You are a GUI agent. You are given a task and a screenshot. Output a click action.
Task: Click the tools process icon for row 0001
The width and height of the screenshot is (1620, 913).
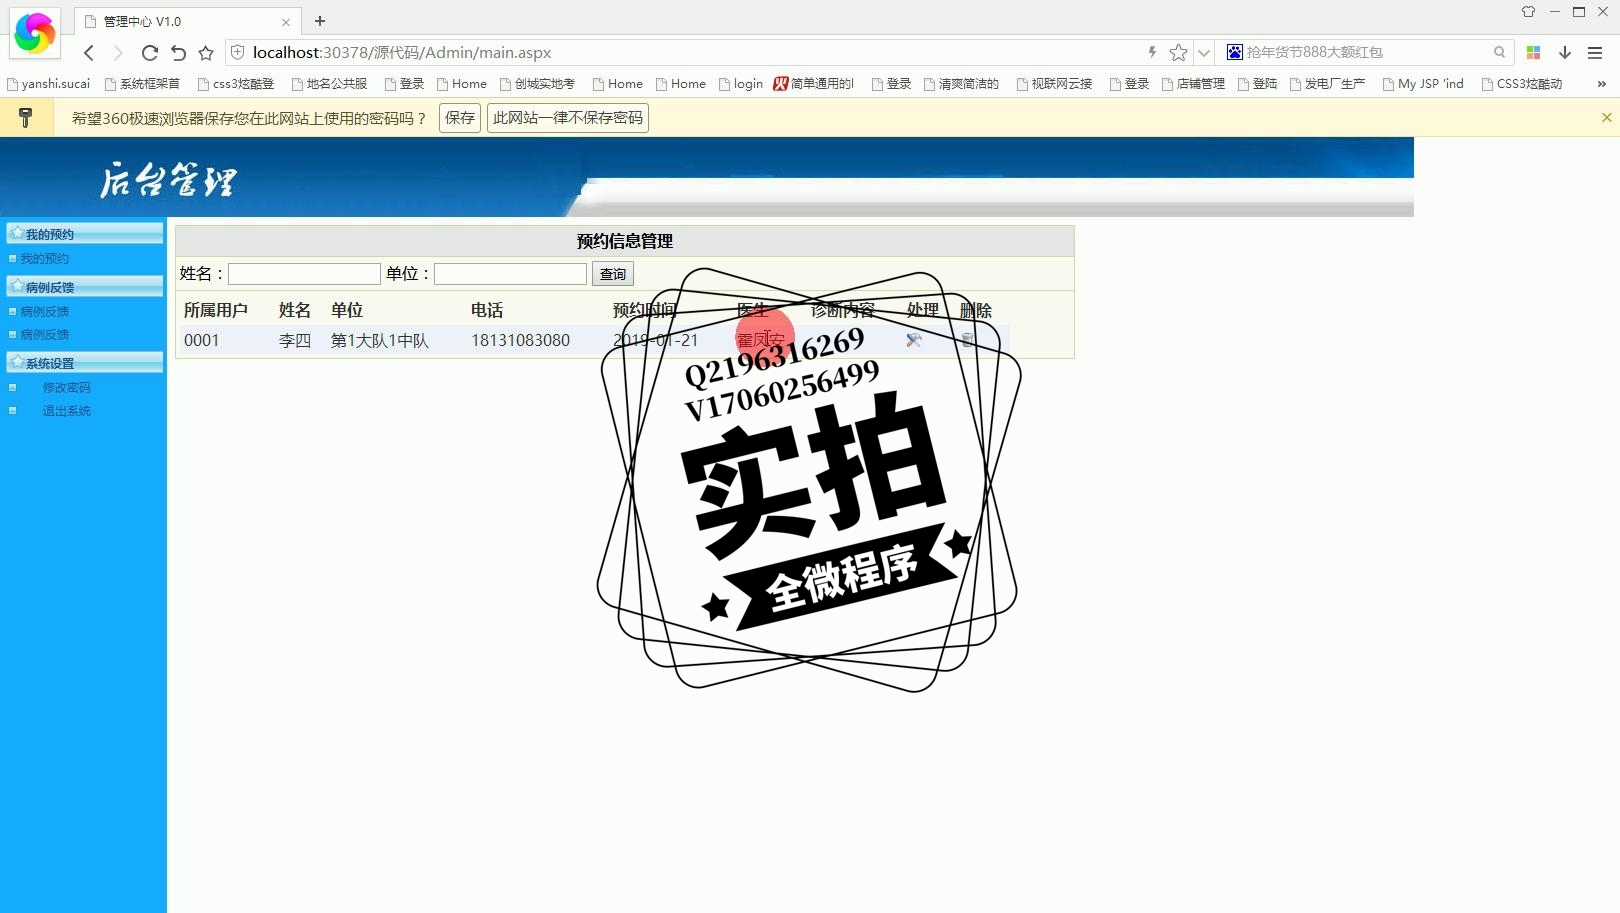point(914,340)
